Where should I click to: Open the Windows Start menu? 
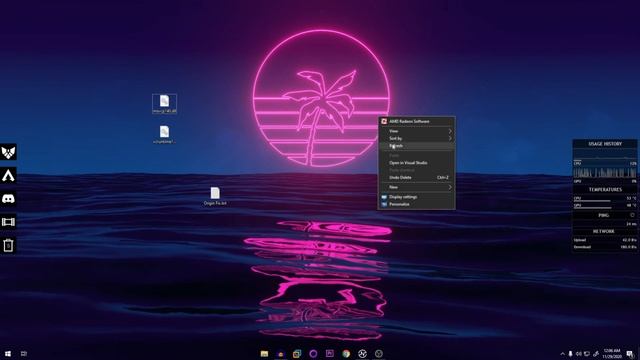(8, 353)
